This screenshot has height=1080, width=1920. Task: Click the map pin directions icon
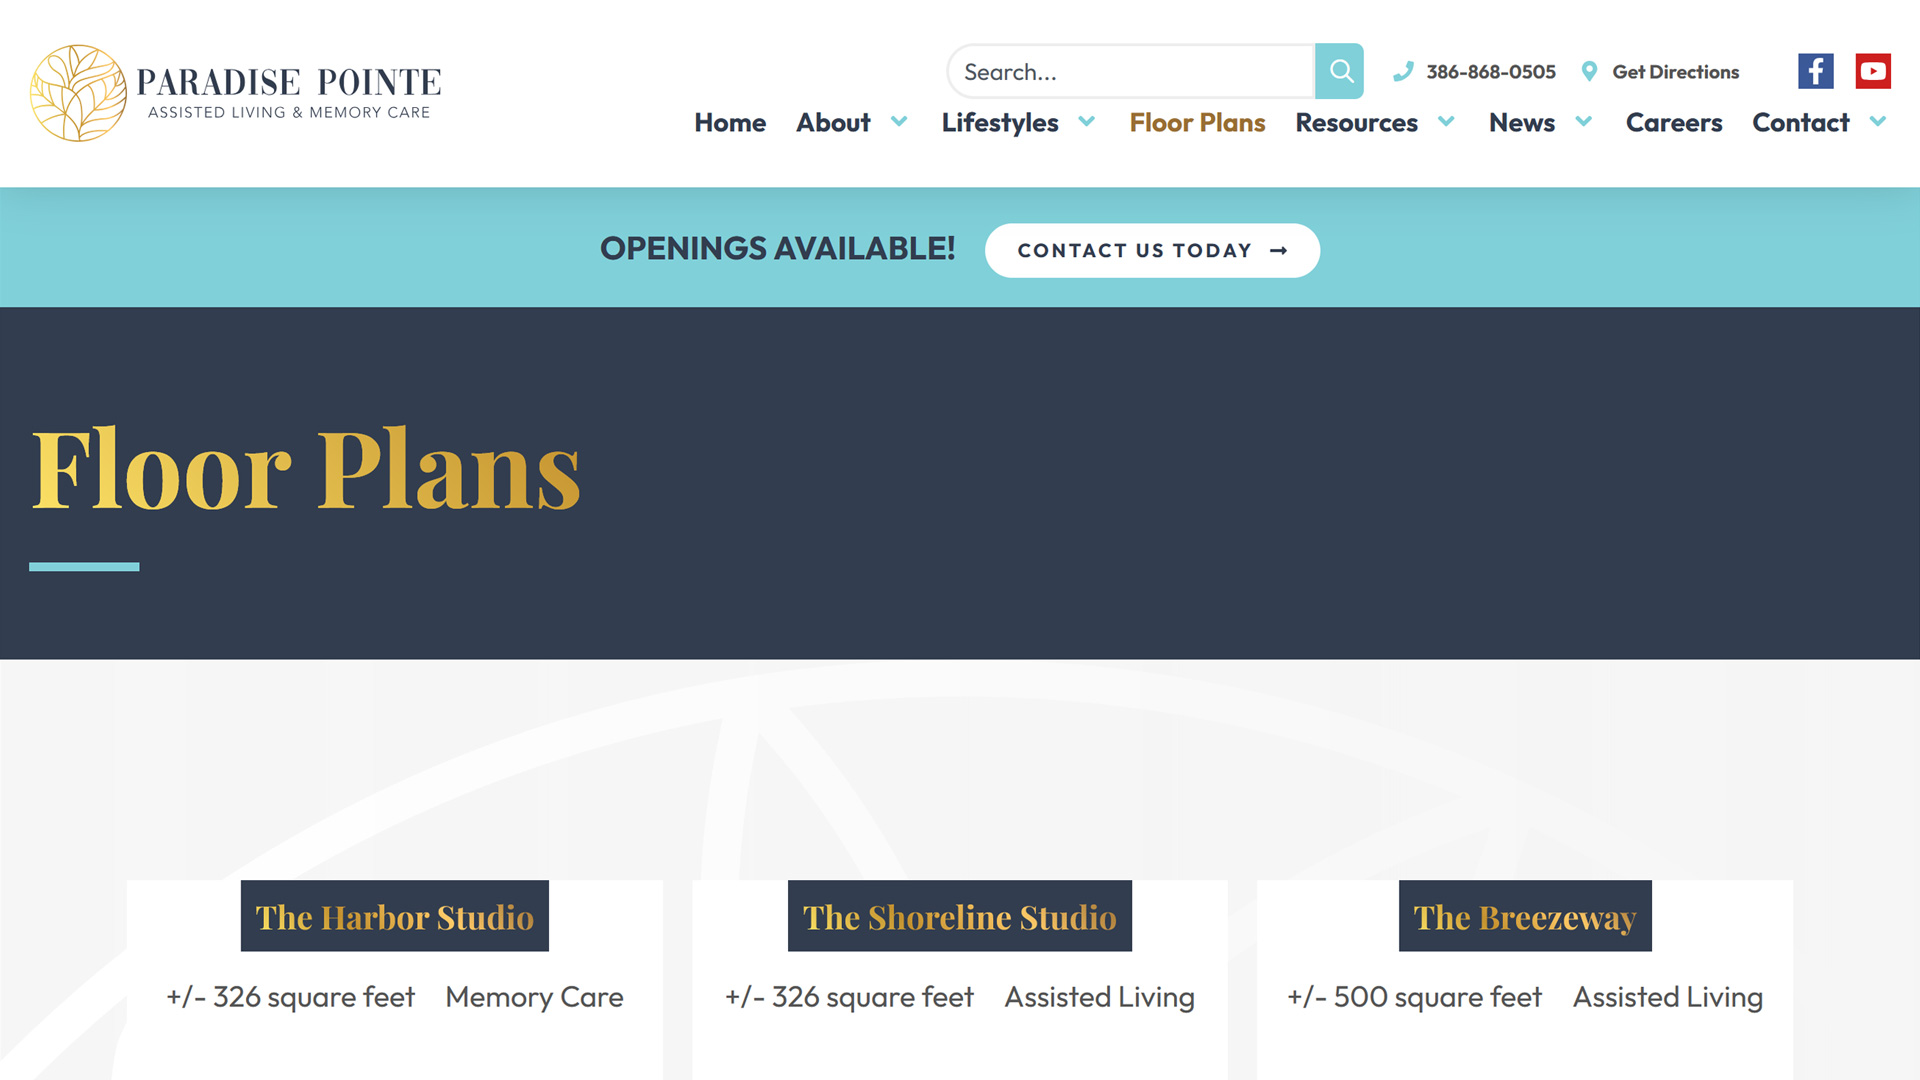[x=1589, y=71]
